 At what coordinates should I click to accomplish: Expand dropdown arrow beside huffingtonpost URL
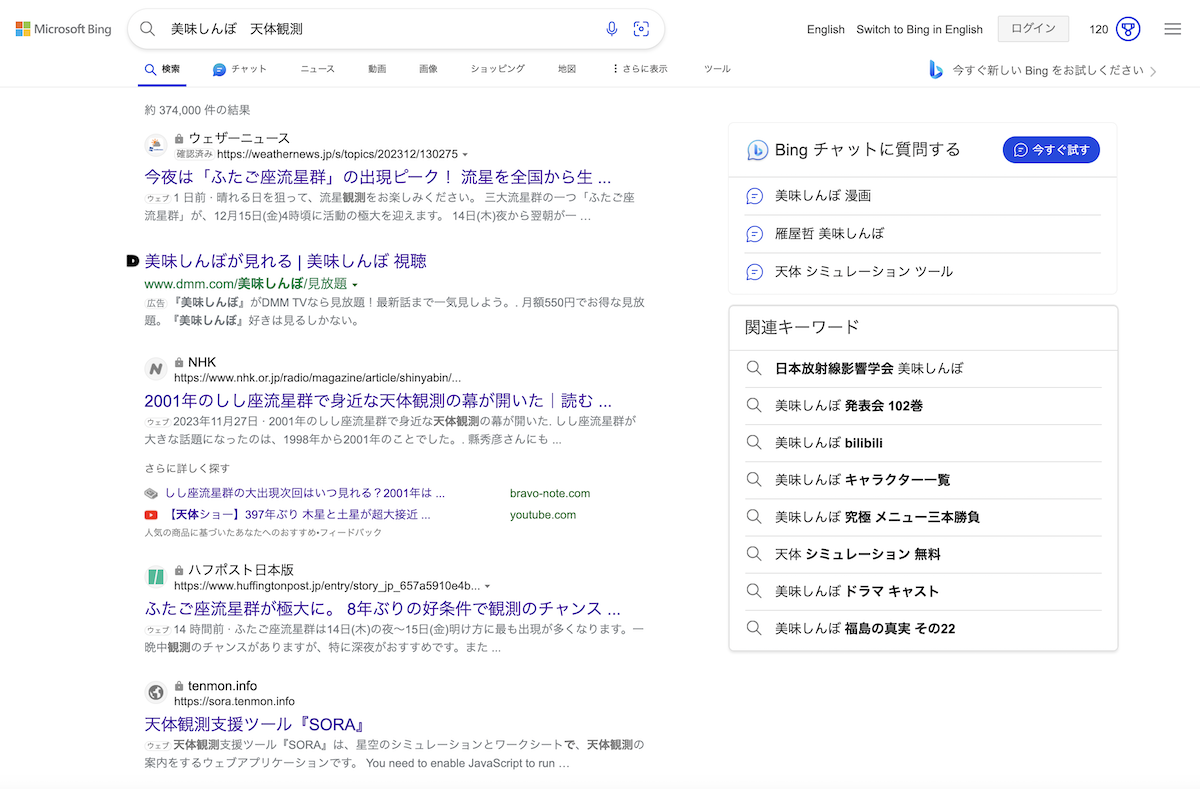pos(487,586)
